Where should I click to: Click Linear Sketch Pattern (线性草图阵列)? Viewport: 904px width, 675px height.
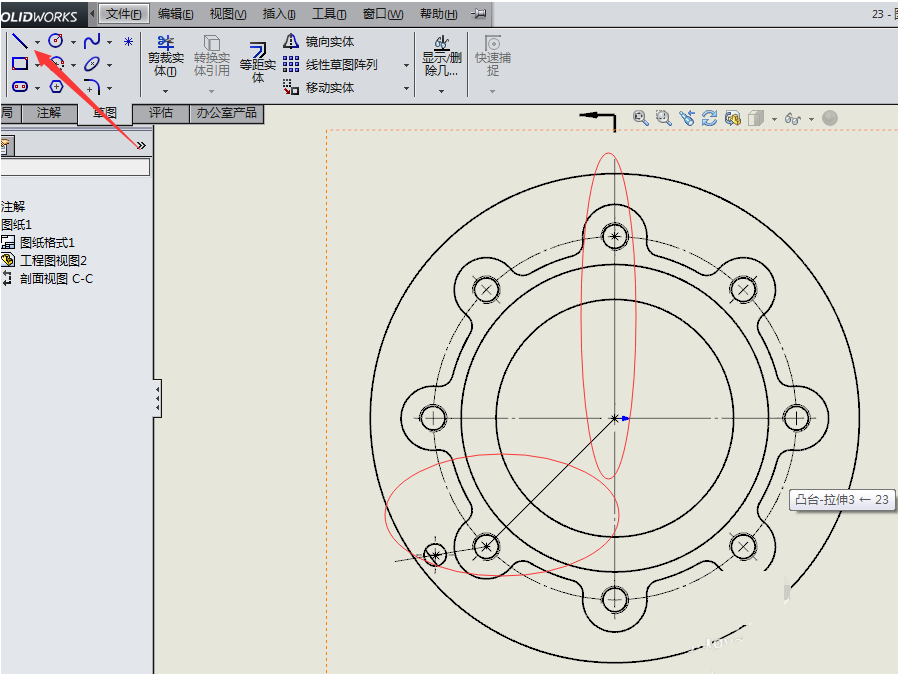point(340,64)
